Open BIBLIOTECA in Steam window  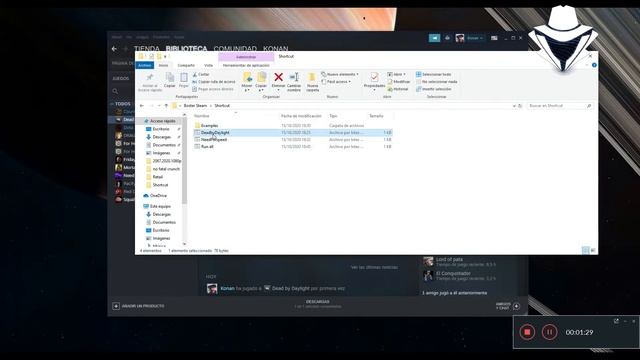coord(186,49)
